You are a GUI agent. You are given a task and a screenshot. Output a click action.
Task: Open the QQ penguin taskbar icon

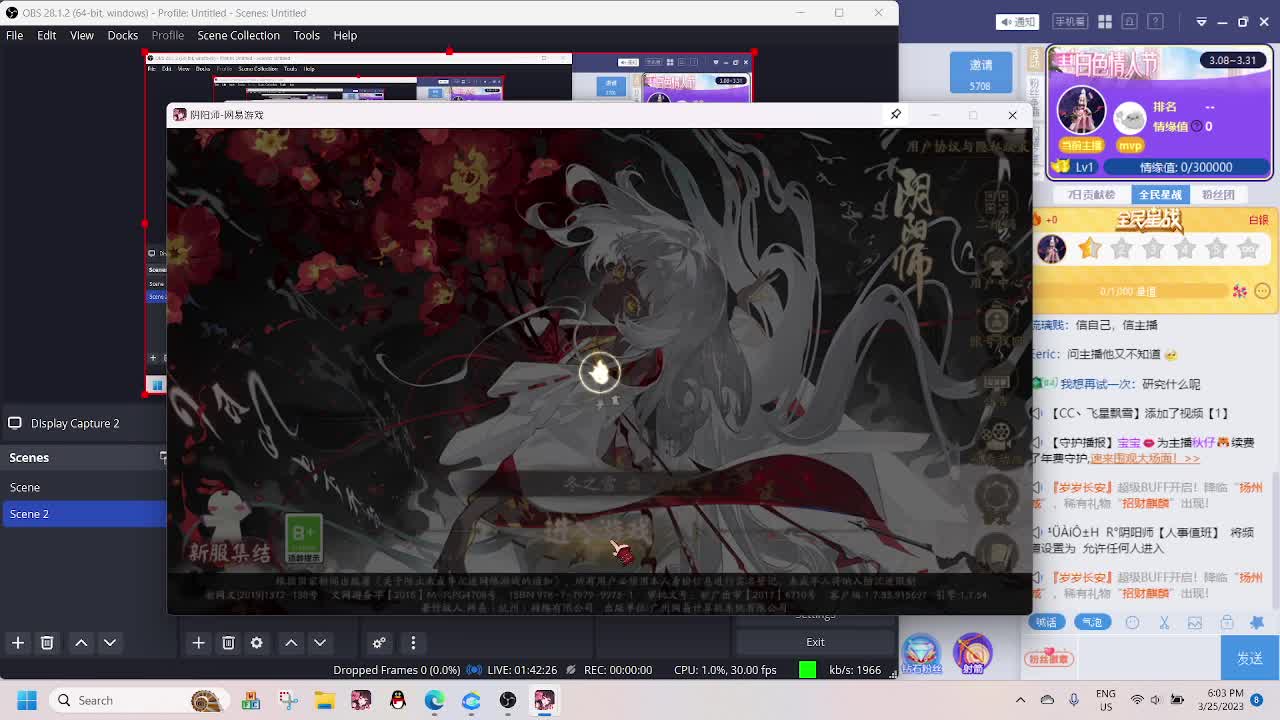tap(398, 700)
